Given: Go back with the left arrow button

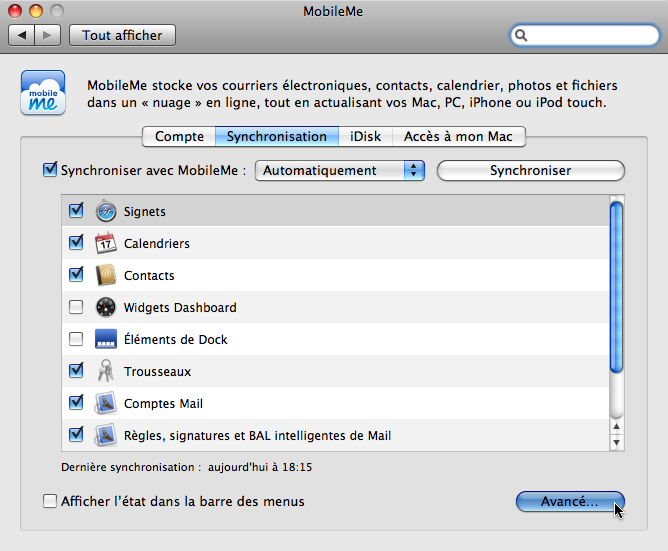Looking at the screenshot, I should coord(22,35).
